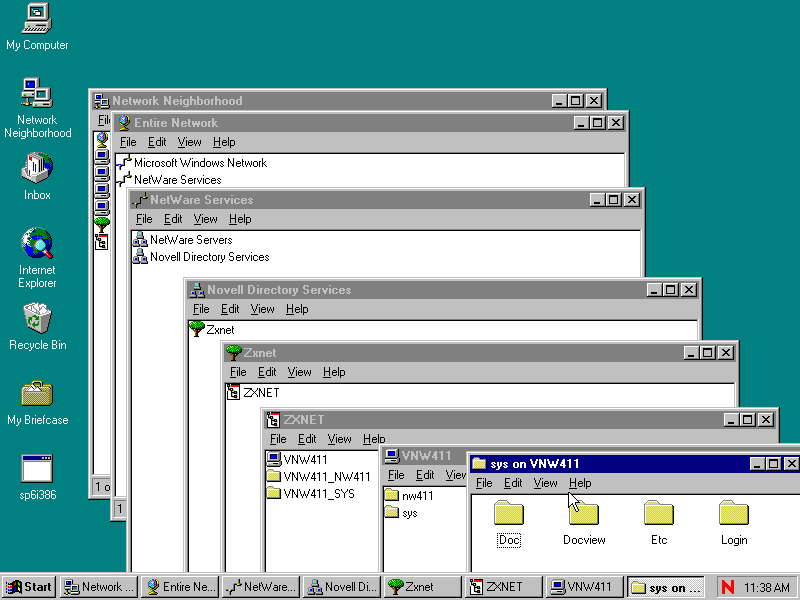
Task: Switch to VNW411 taskbar button
Action: pos(585,587)
